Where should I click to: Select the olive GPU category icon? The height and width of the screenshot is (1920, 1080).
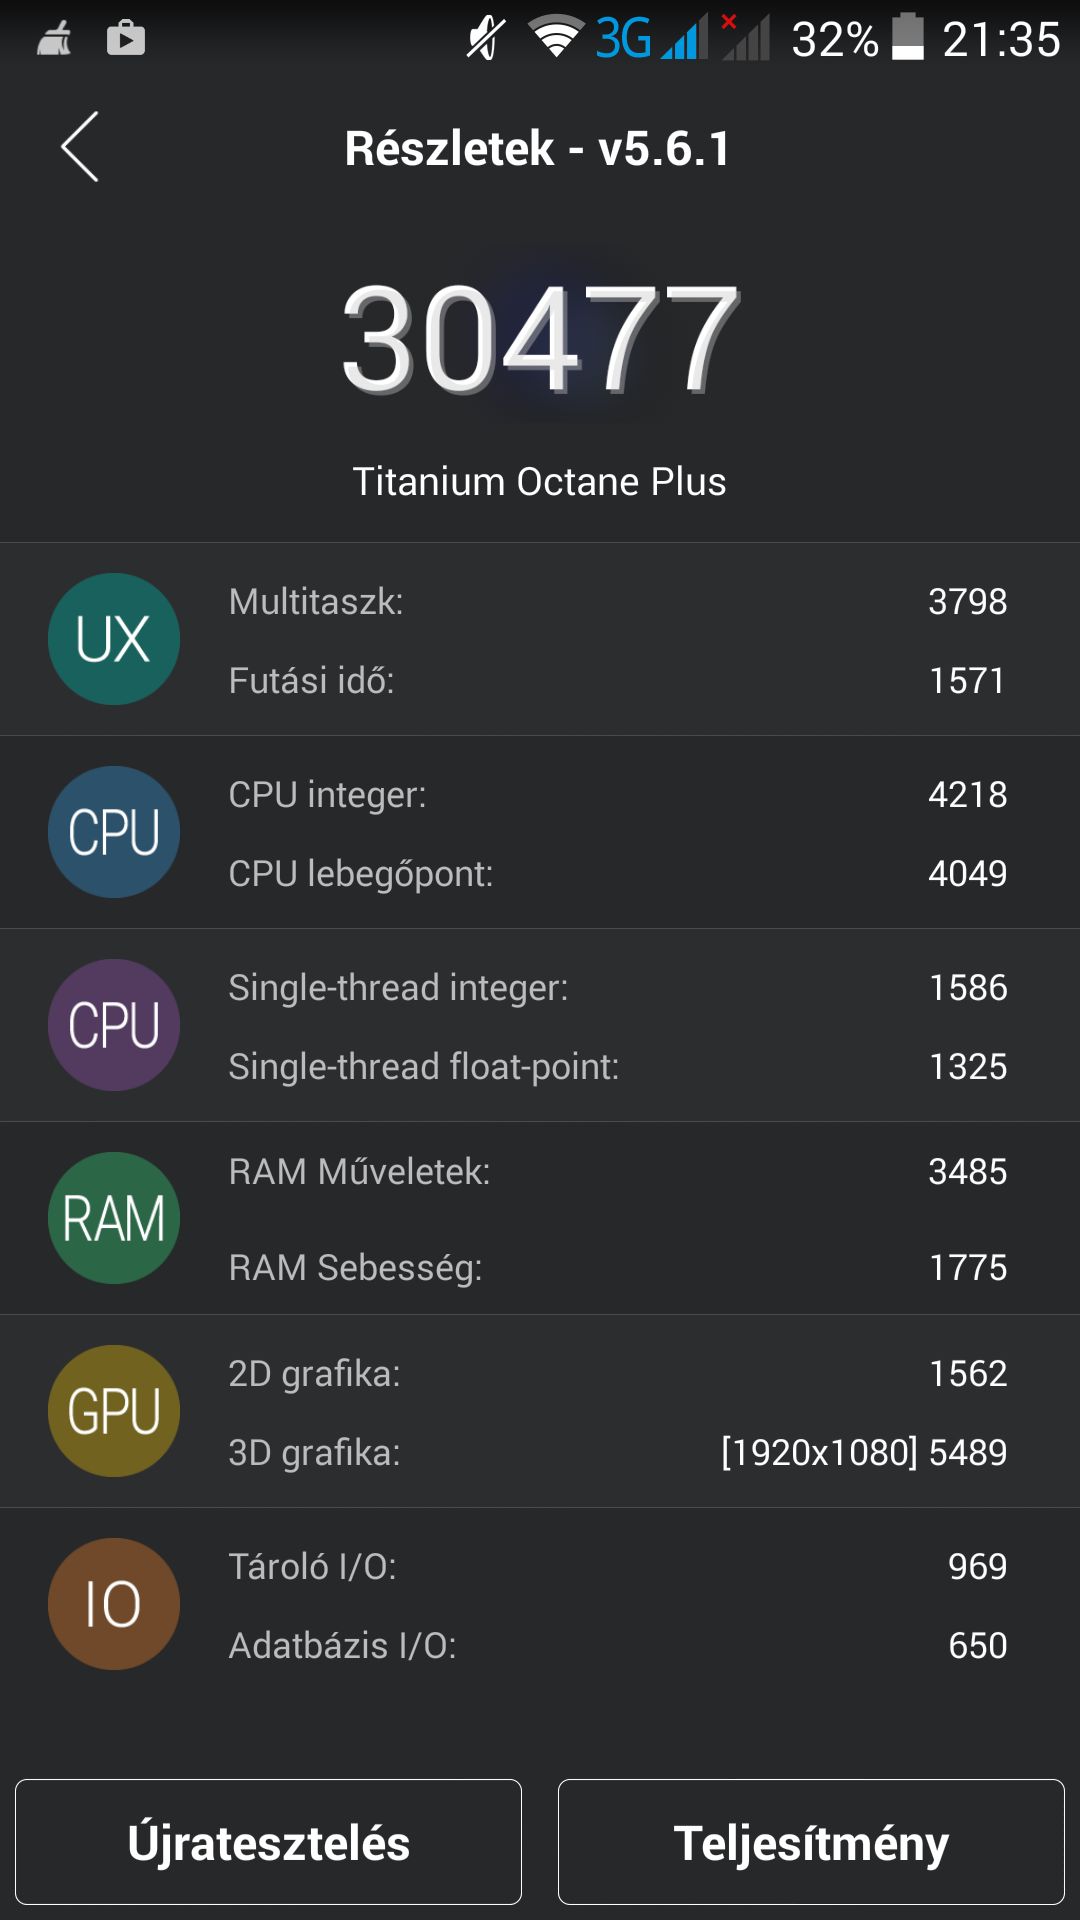click(x=114, y=1411)
